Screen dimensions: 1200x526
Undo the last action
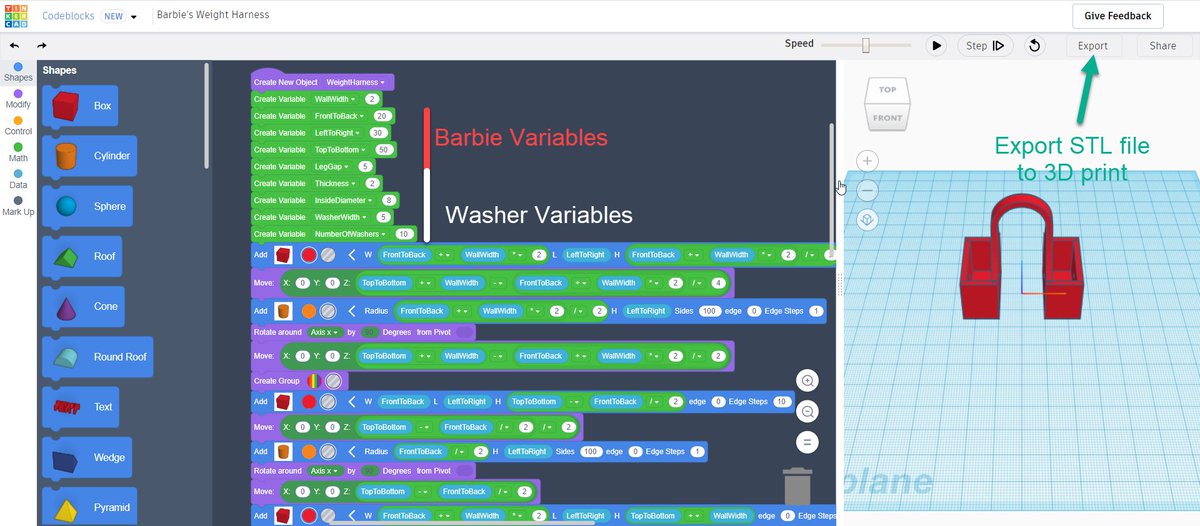[14, 45]
